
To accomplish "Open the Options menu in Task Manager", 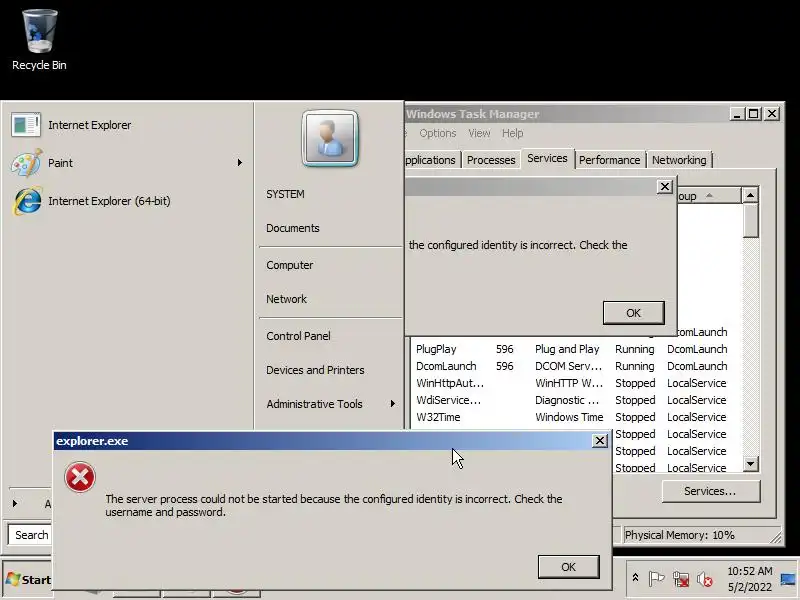I will click(438, 133).
